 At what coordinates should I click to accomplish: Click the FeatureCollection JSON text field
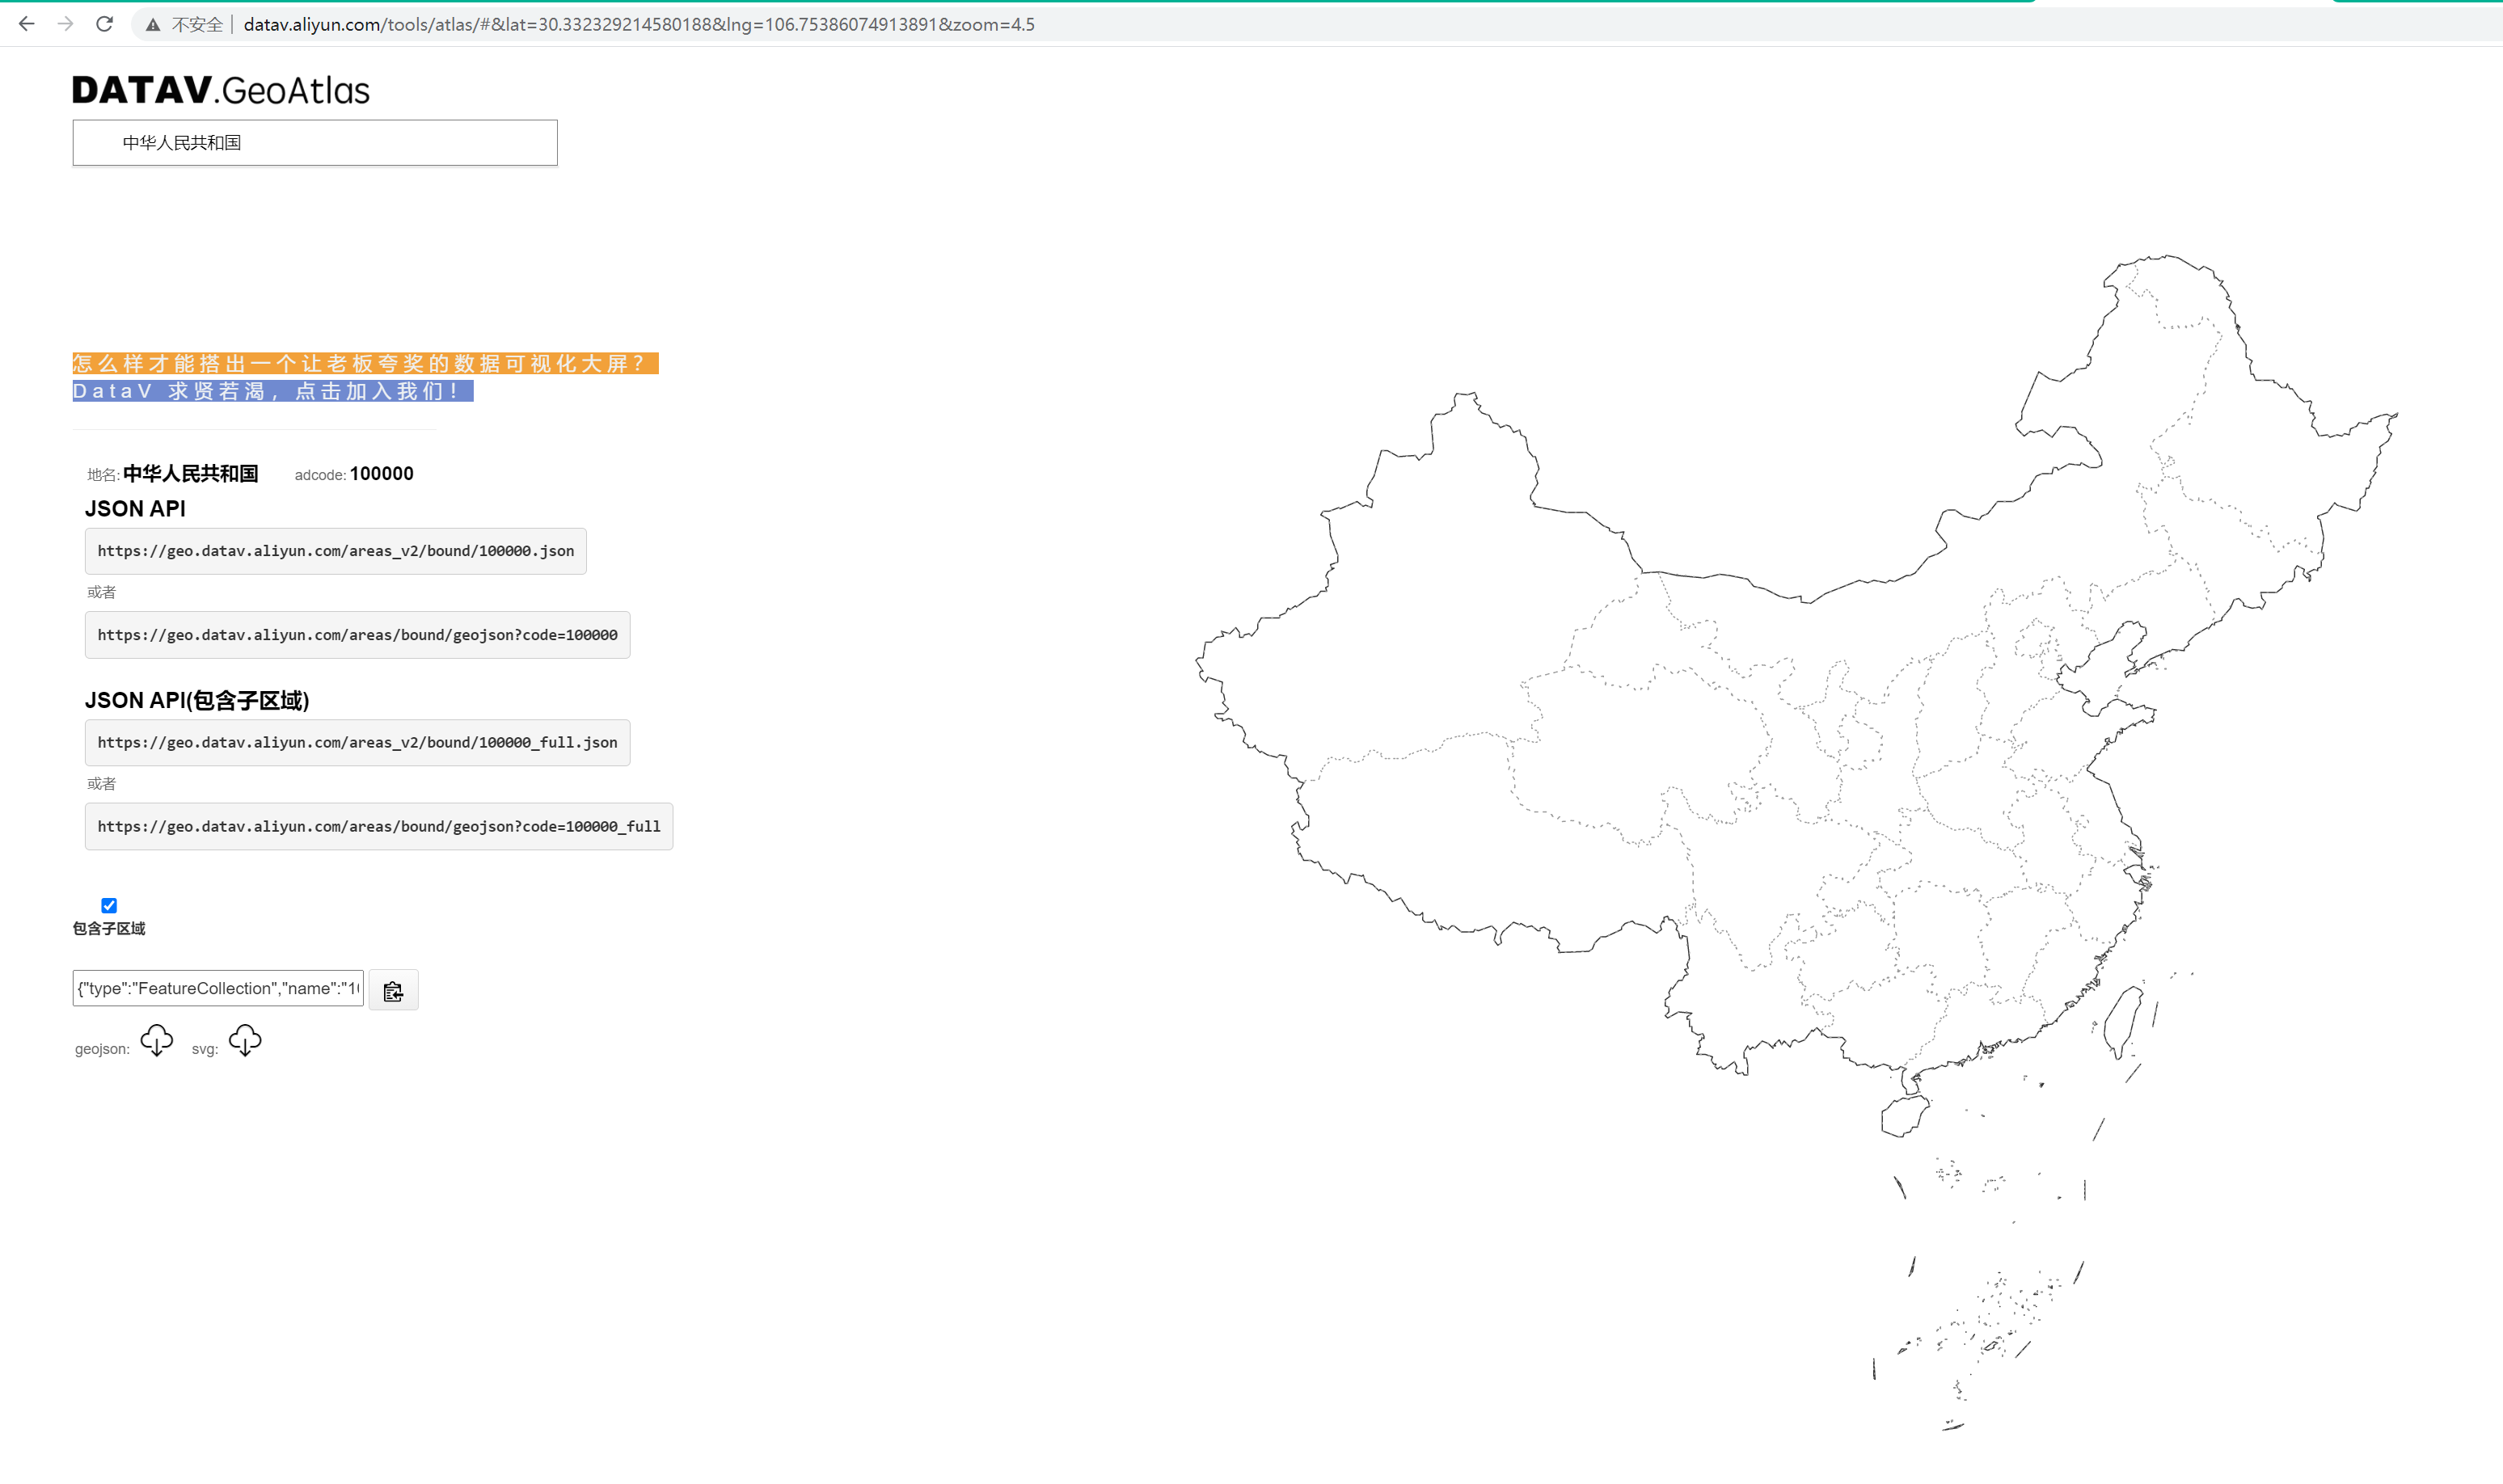click(218, 988)
